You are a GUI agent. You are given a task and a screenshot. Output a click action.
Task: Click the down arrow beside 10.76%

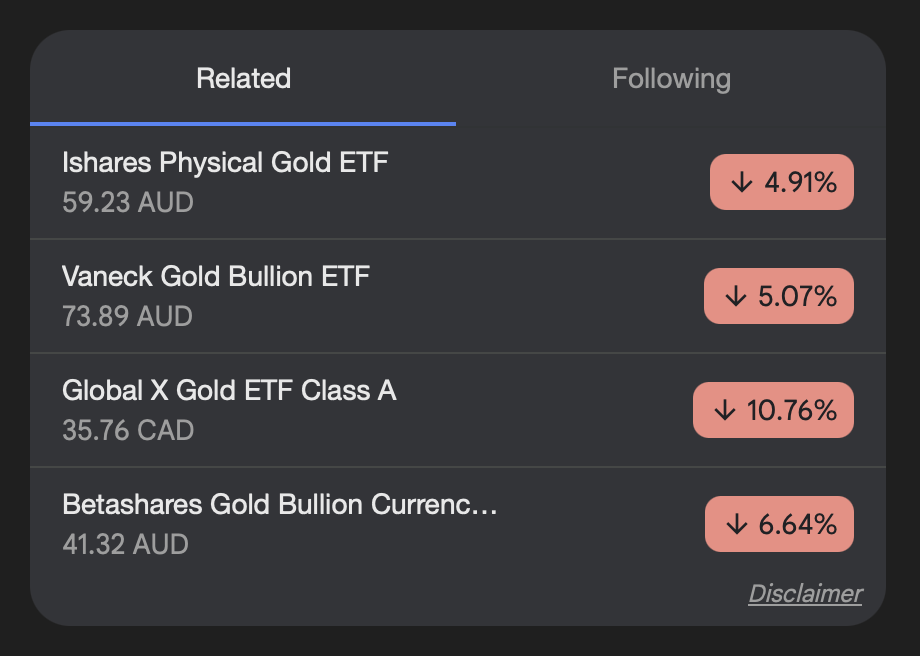point(725,411)
